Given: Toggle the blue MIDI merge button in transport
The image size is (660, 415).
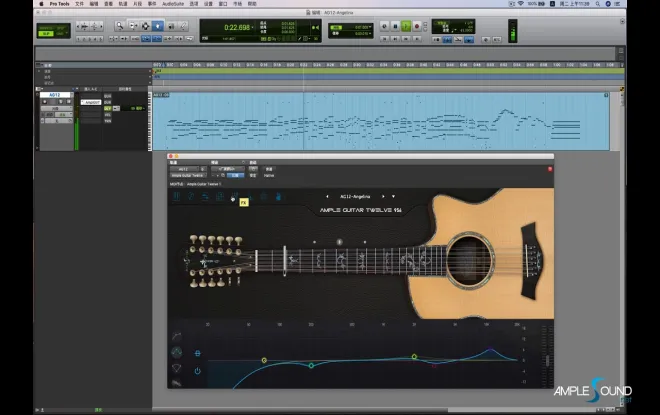Looking at the screenshot, I should click(x=468, y=40).
